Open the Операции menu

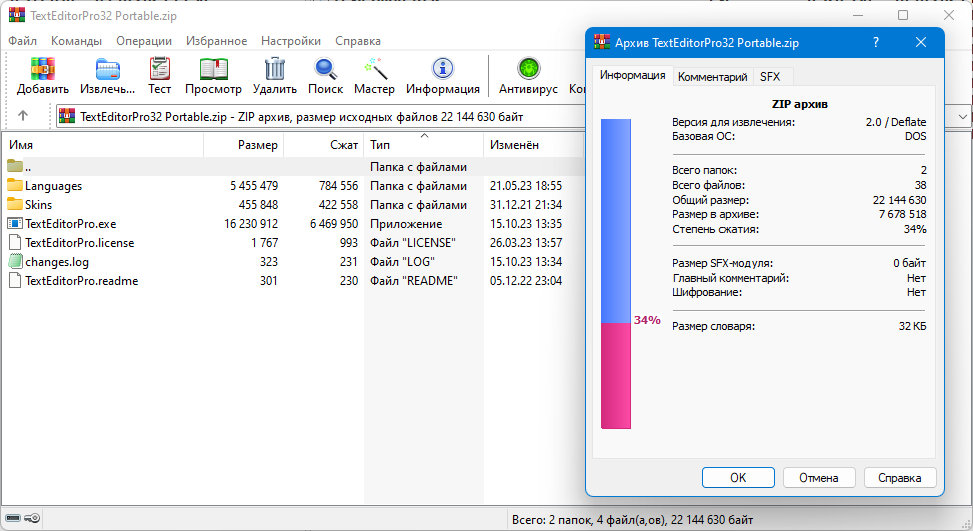pos(144,41)
